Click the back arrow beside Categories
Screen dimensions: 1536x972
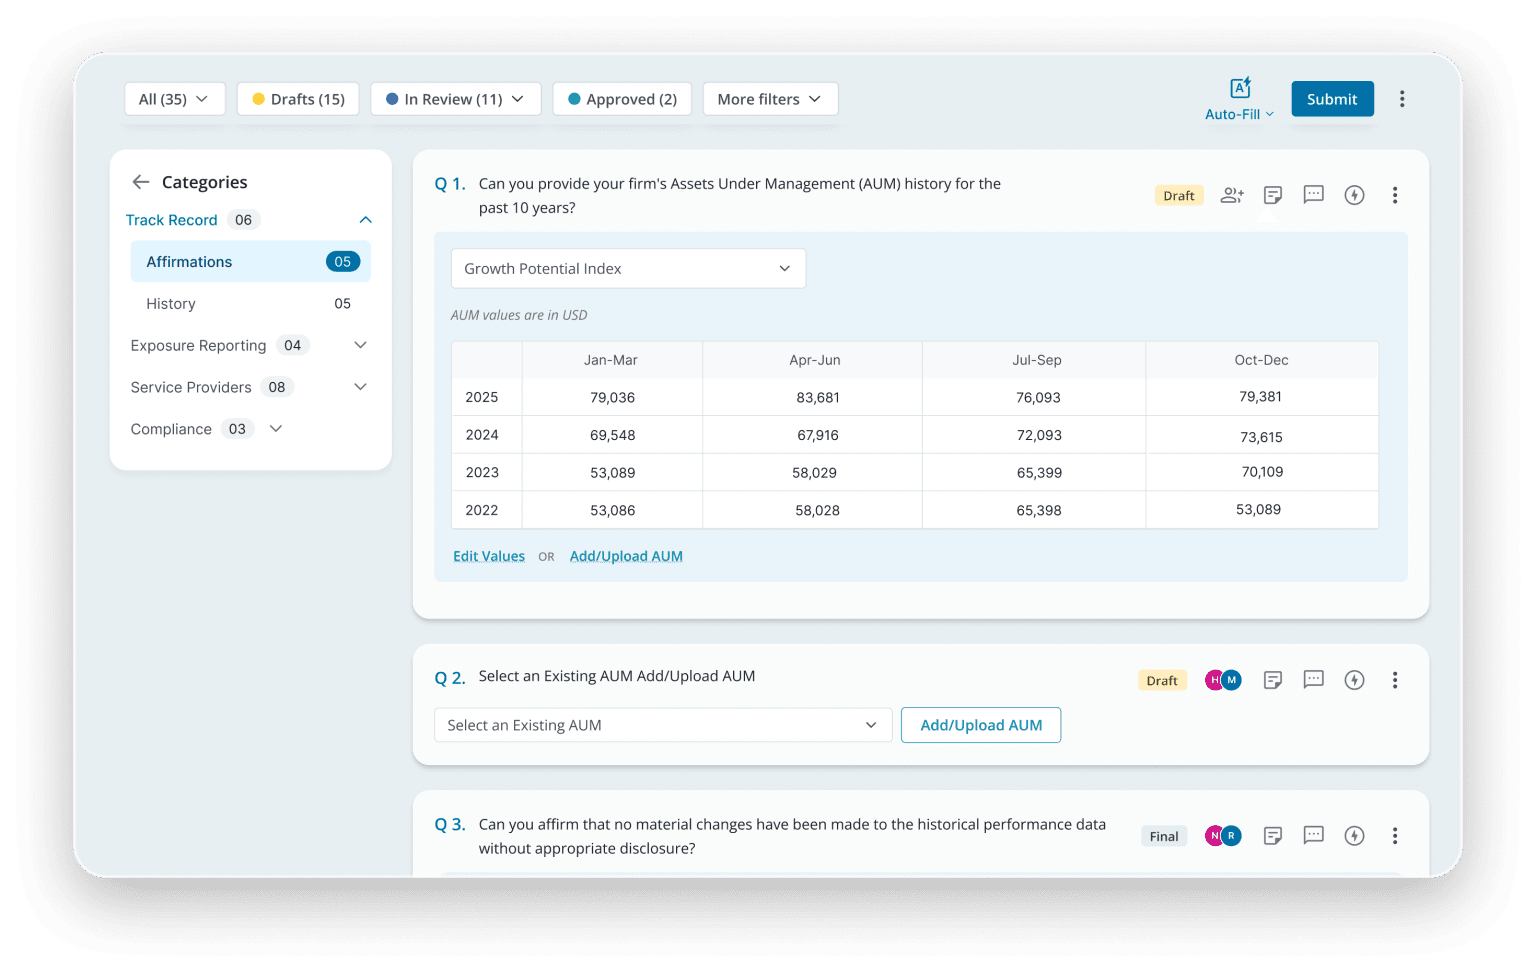pyautogui.click(x=141, y=182)
